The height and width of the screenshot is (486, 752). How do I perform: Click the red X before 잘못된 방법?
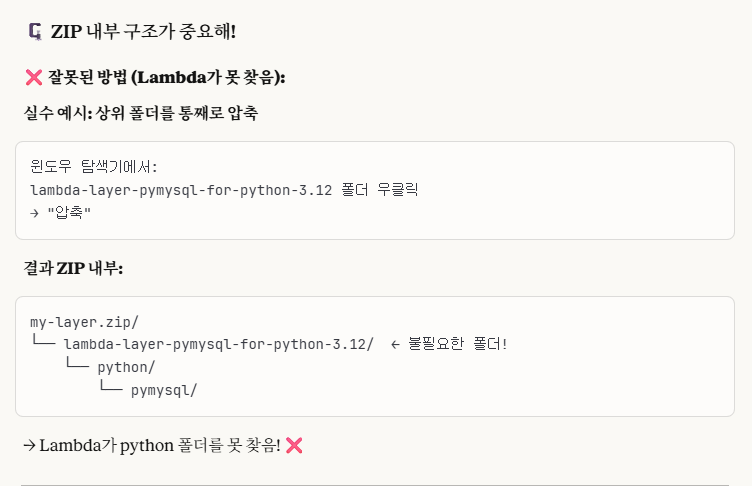pos(32,77)
